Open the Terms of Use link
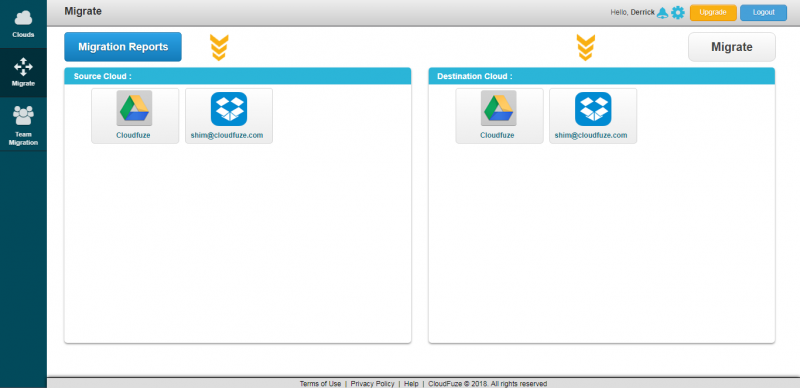 coord(320,384)
